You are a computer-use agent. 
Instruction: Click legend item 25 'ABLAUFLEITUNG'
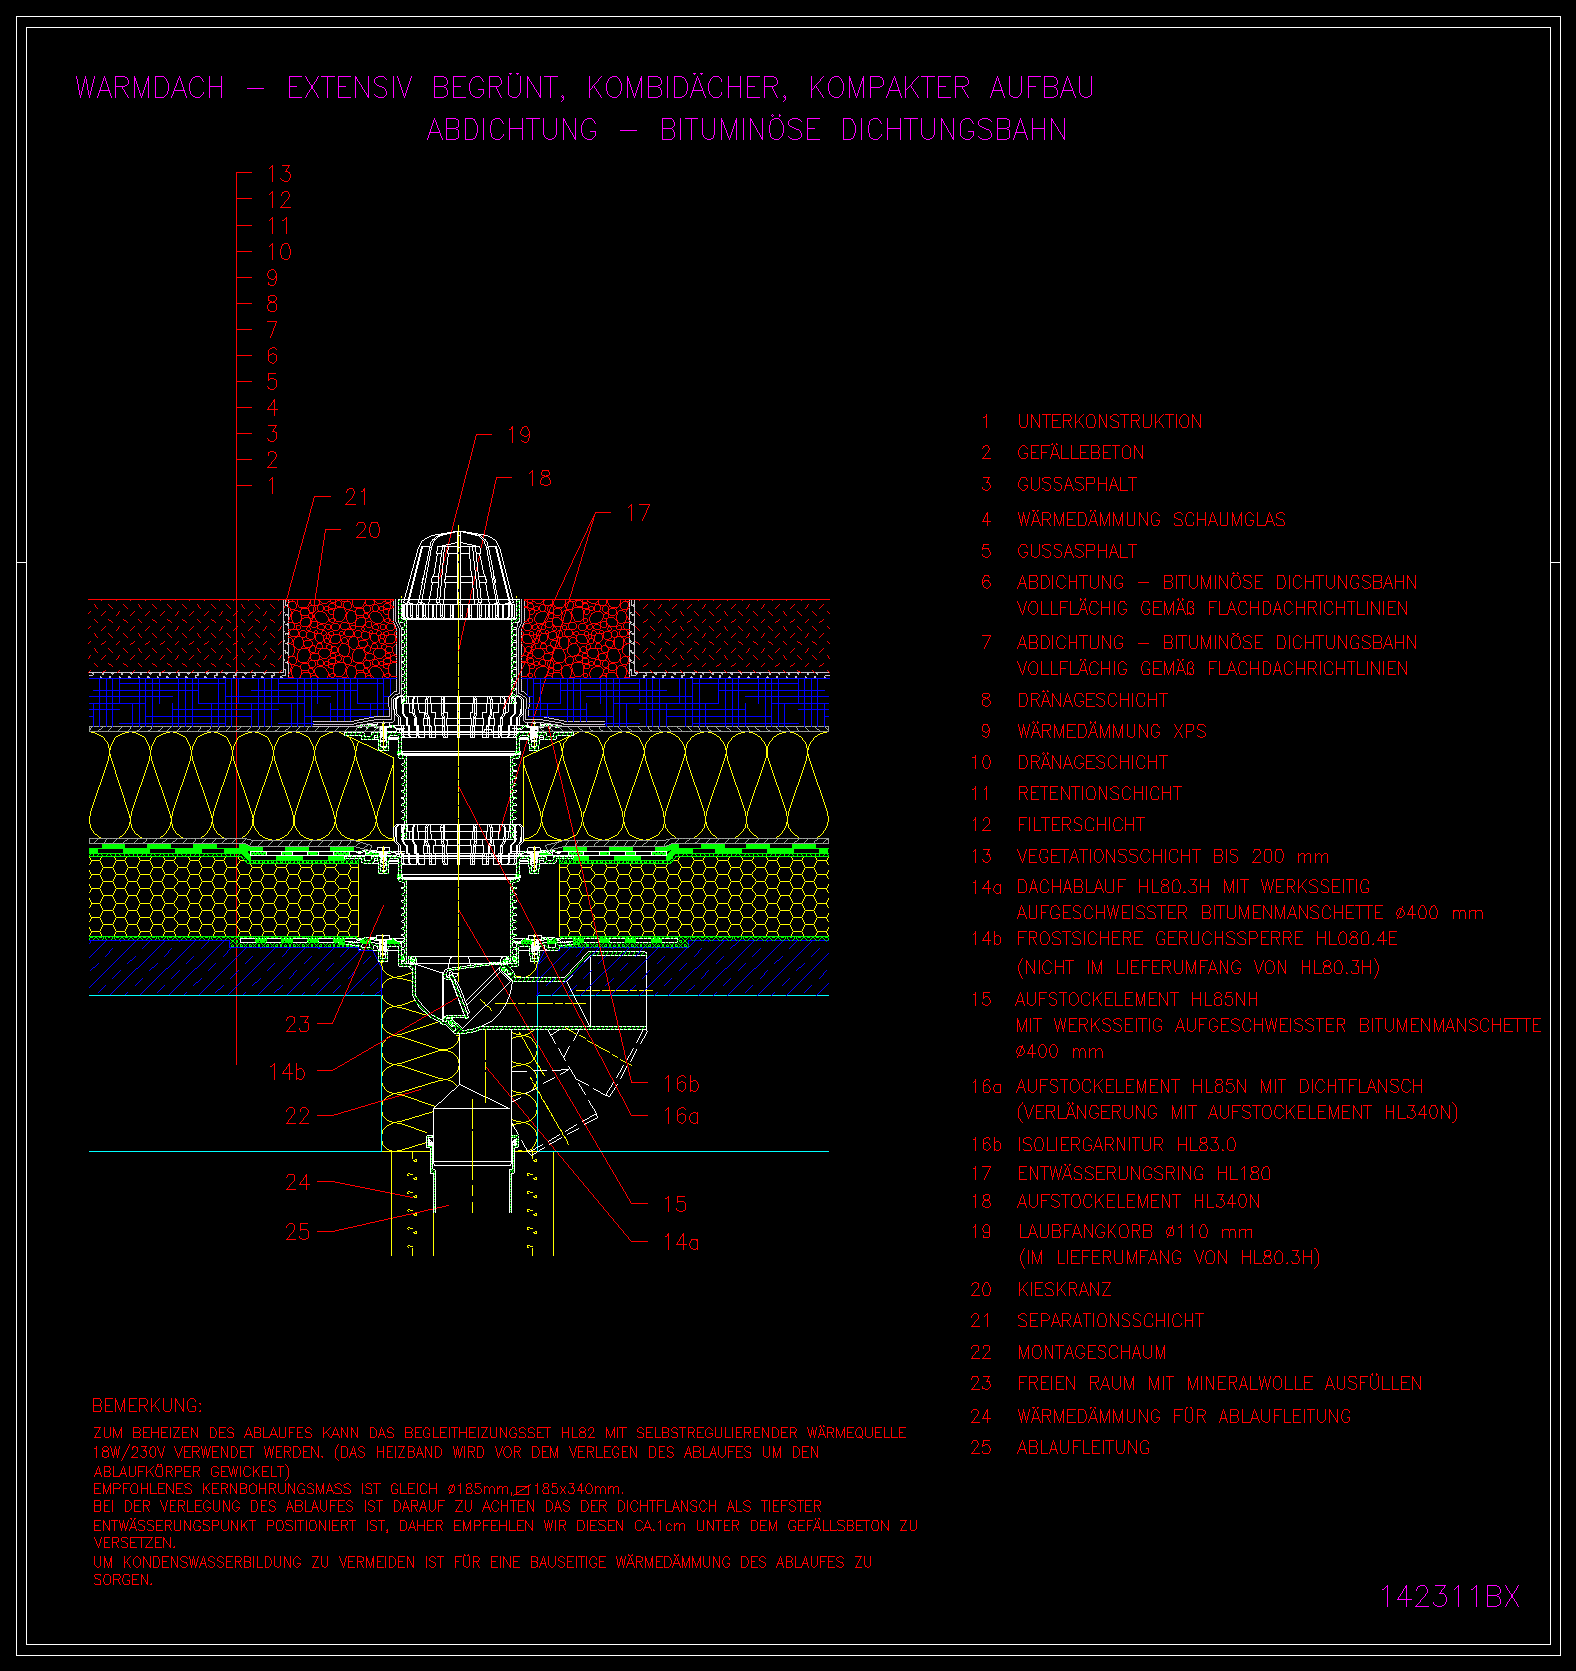[1083, 1448]
